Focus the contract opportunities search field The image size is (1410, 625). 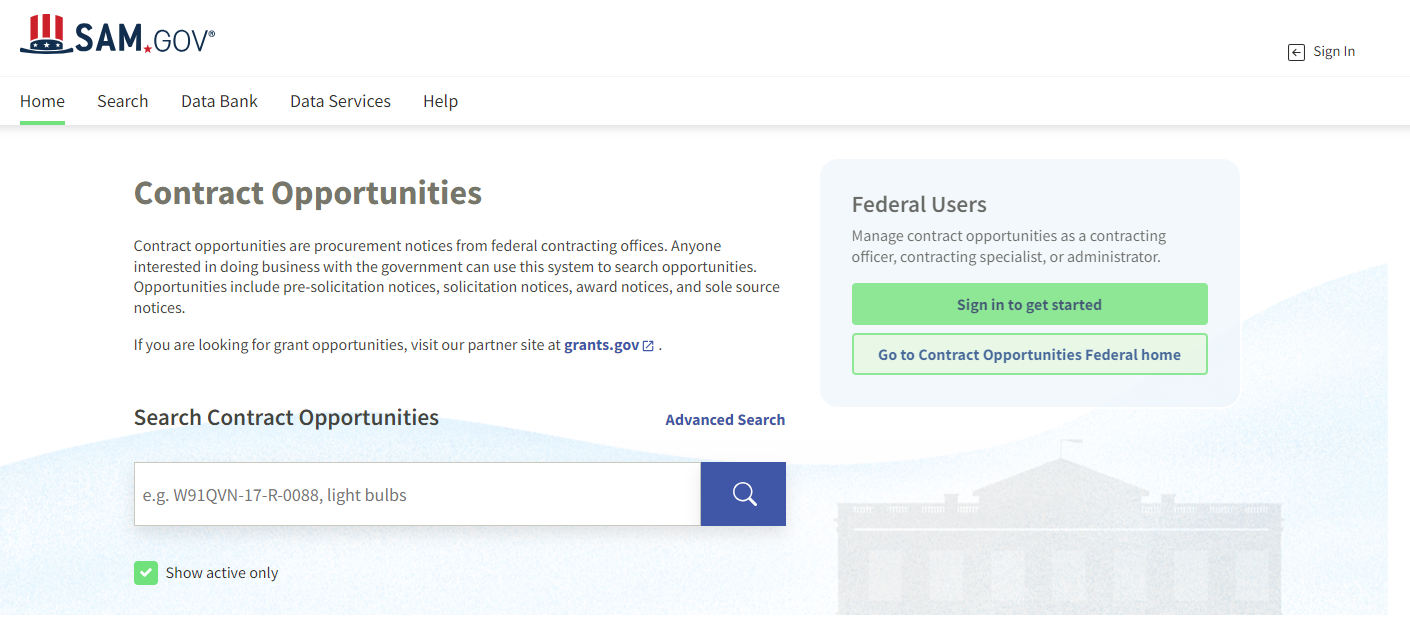[417, 494]
